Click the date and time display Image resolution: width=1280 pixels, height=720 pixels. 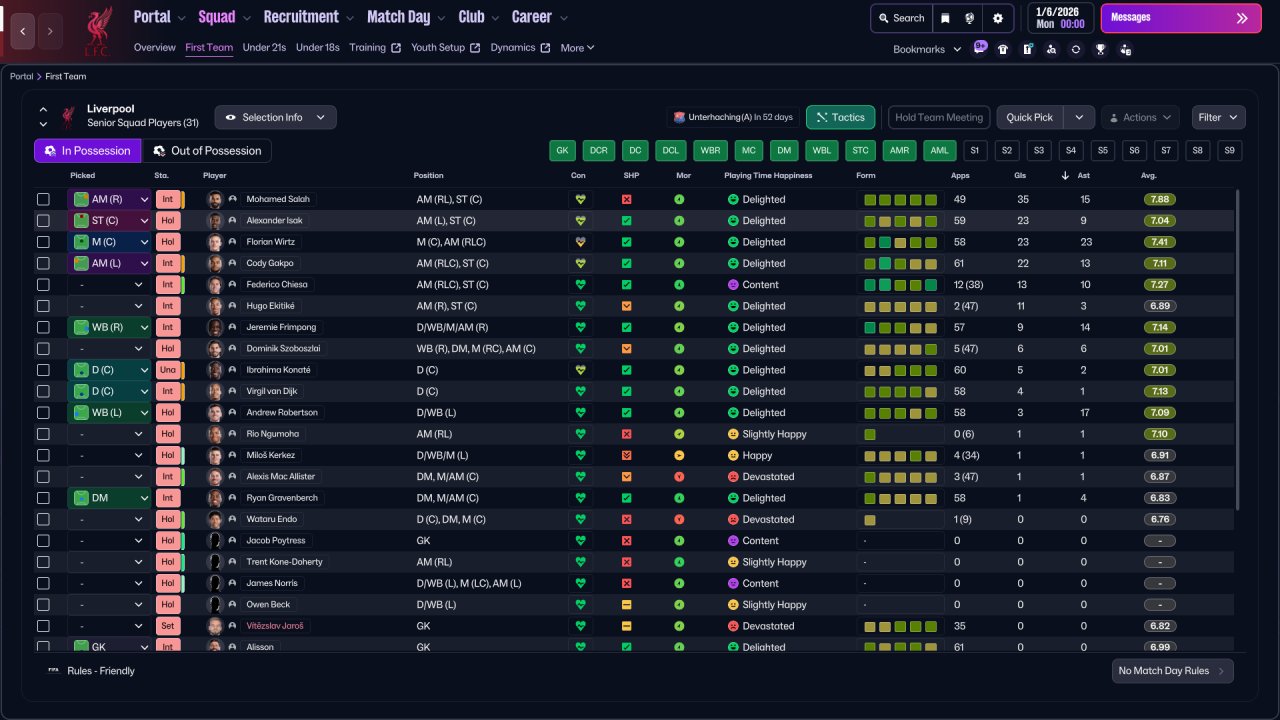1061,18
